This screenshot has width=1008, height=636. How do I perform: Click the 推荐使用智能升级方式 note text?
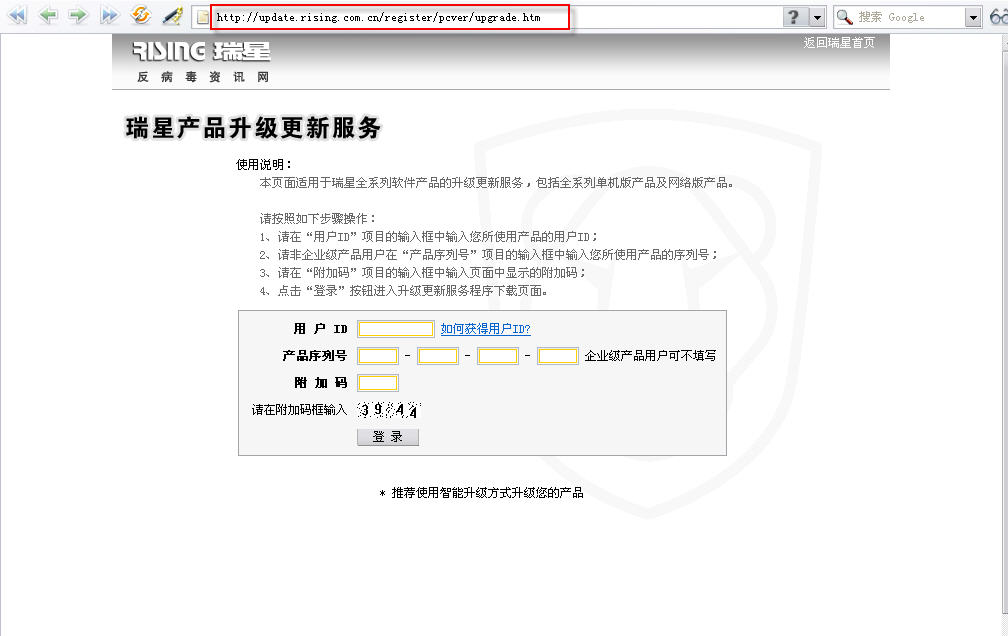point(482,493)
